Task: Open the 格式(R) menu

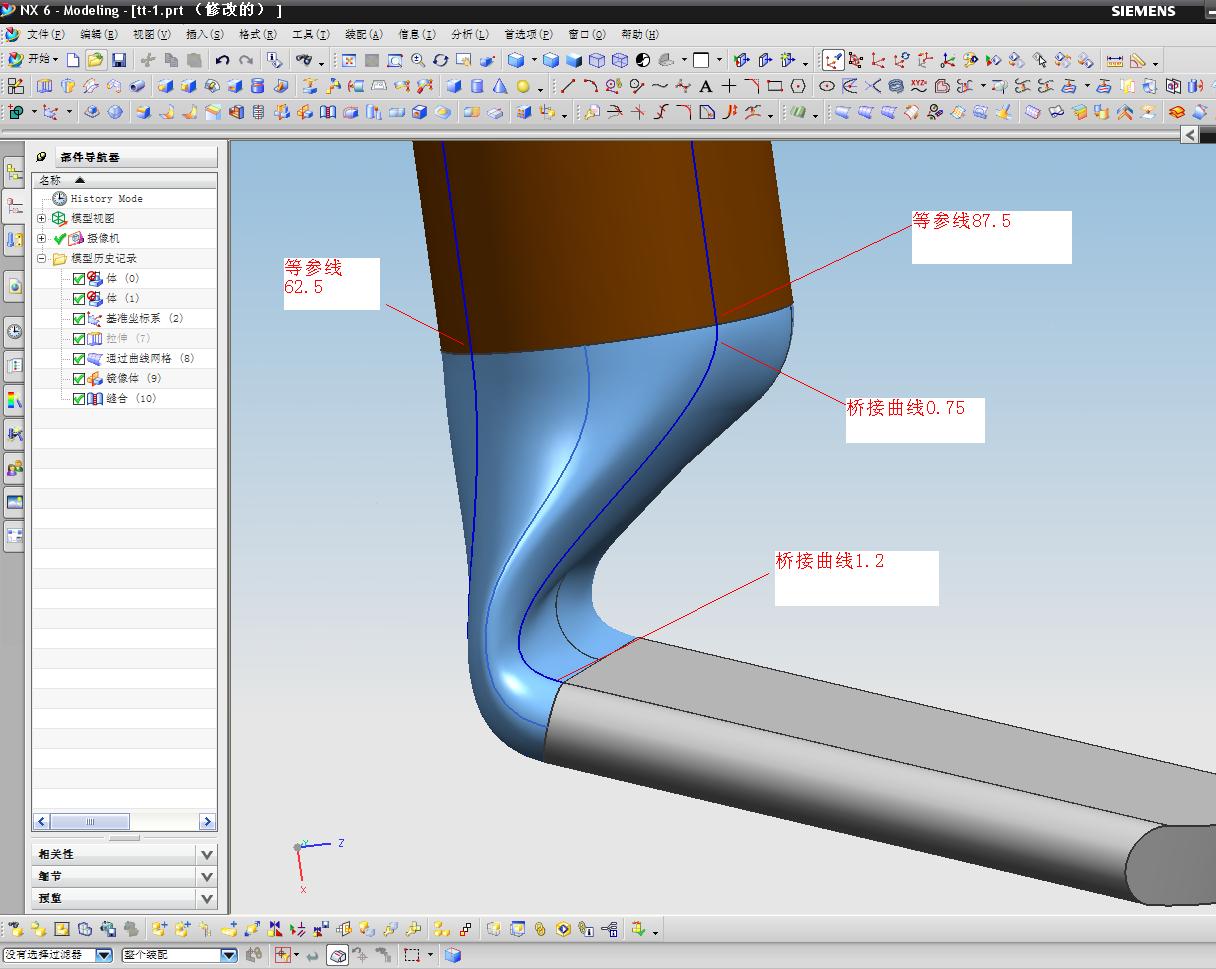Action: [258, 34]
